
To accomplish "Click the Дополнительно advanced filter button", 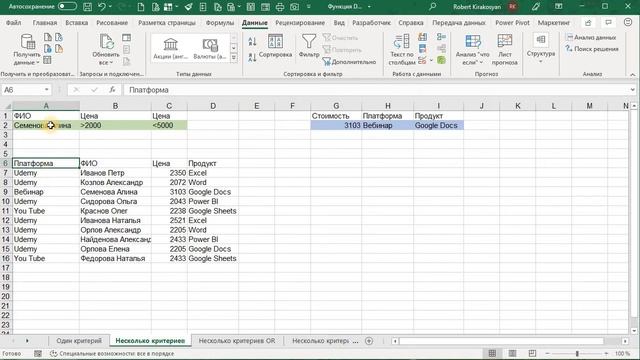I will point(349,62).
